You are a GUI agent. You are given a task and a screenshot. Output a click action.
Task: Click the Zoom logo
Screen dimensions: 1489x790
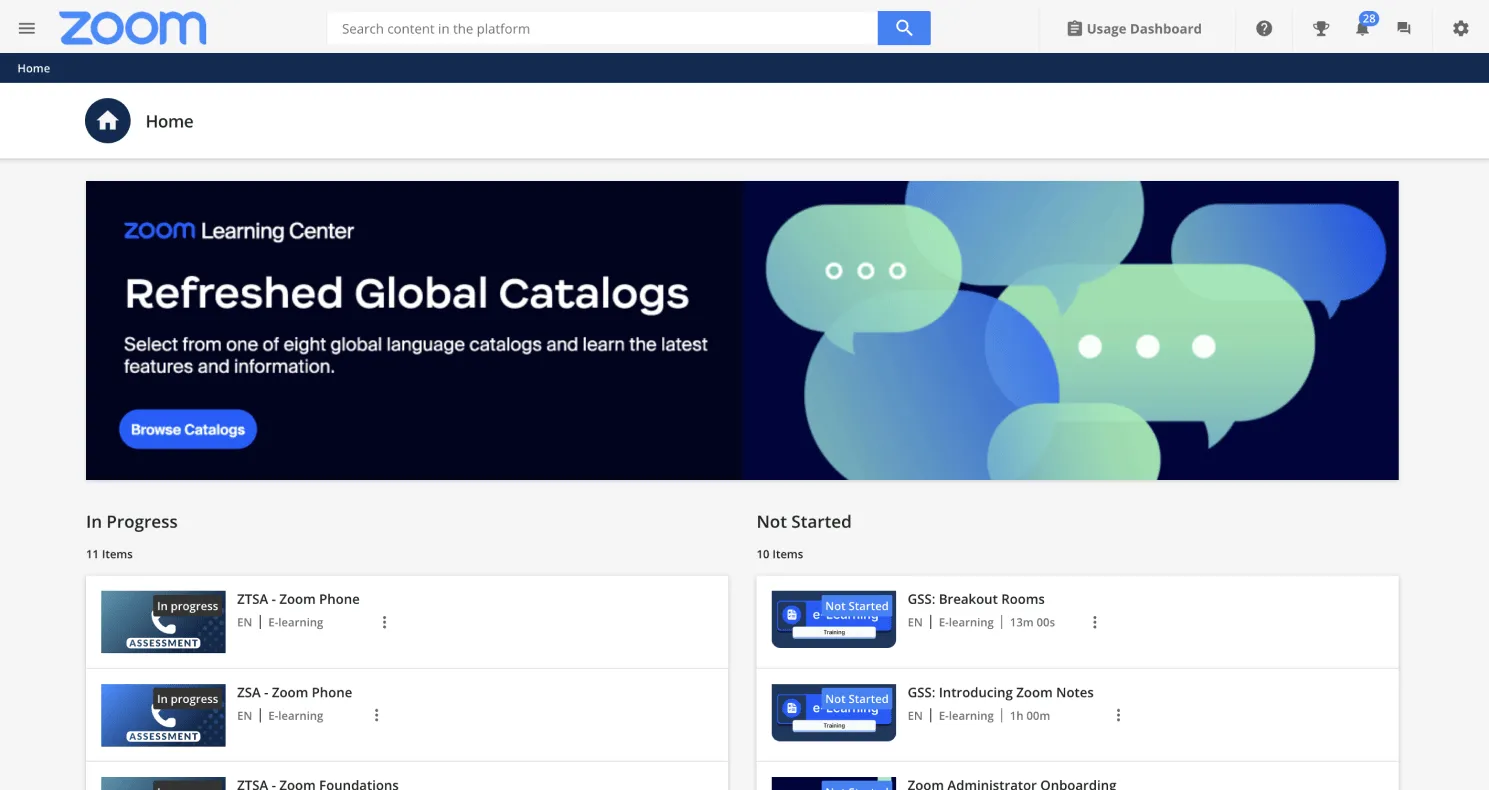point(133,28)
